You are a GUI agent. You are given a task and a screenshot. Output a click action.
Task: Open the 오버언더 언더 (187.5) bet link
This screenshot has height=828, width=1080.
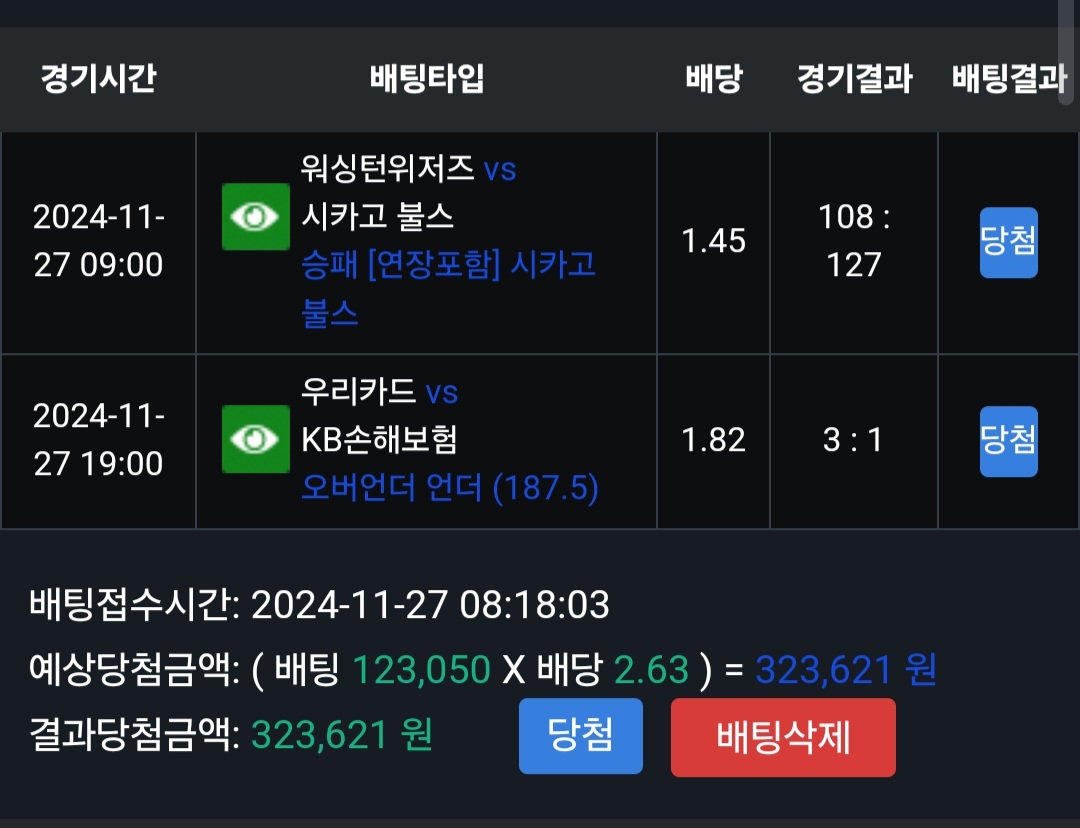(x=450, y=488)
